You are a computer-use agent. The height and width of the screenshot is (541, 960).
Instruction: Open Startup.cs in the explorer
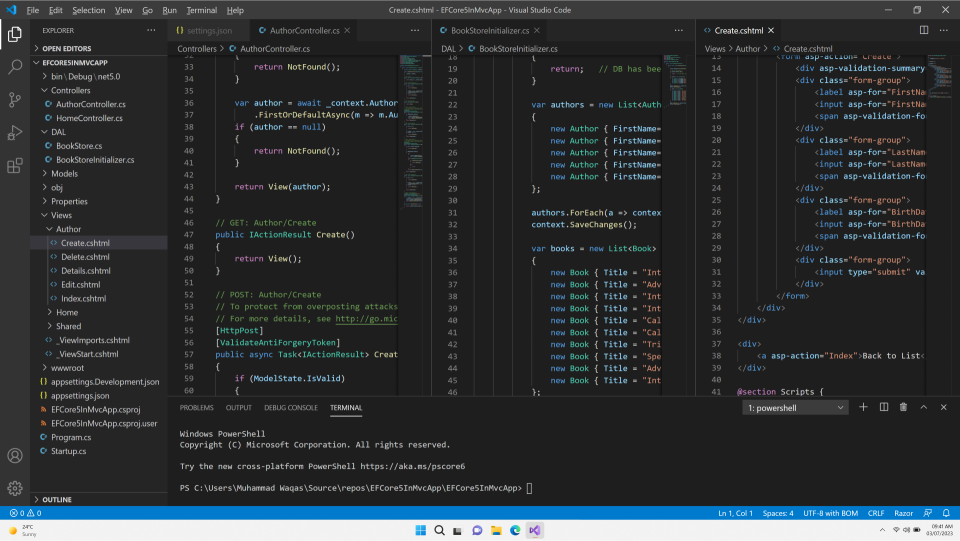pos(69,451)
